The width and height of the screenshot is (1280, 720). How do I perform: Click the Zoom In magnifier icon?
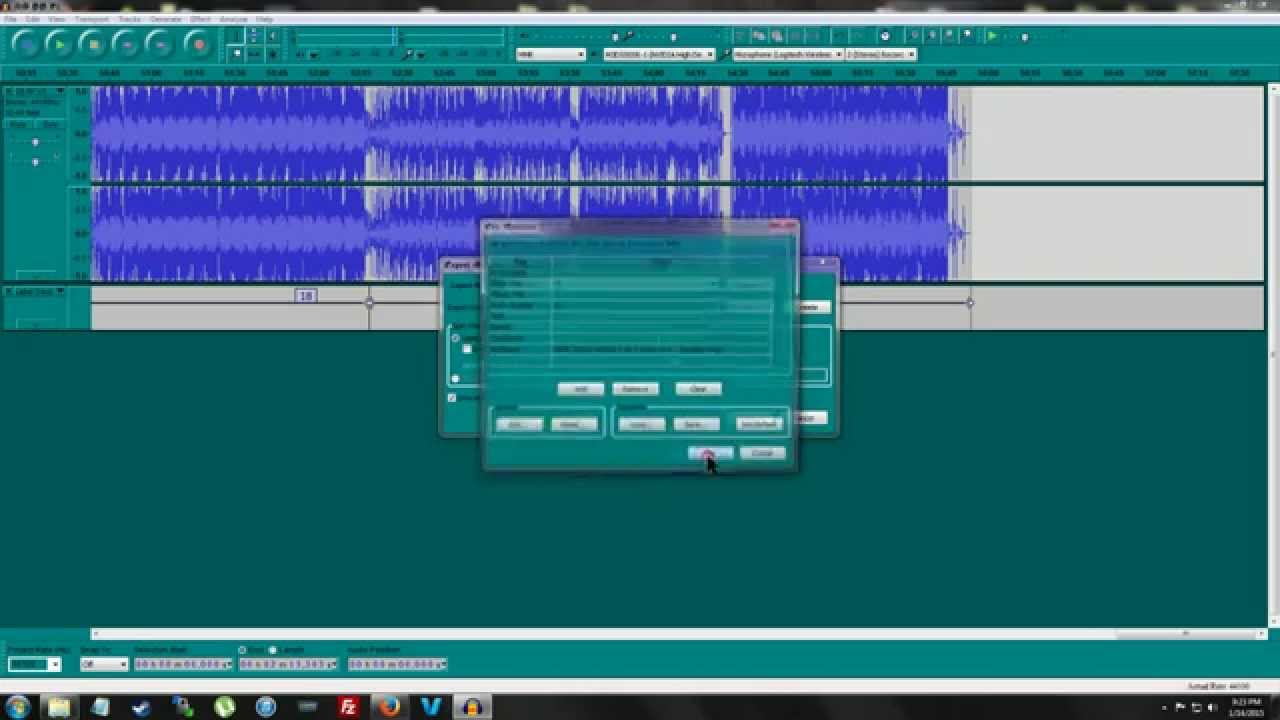tap(914, 36)
